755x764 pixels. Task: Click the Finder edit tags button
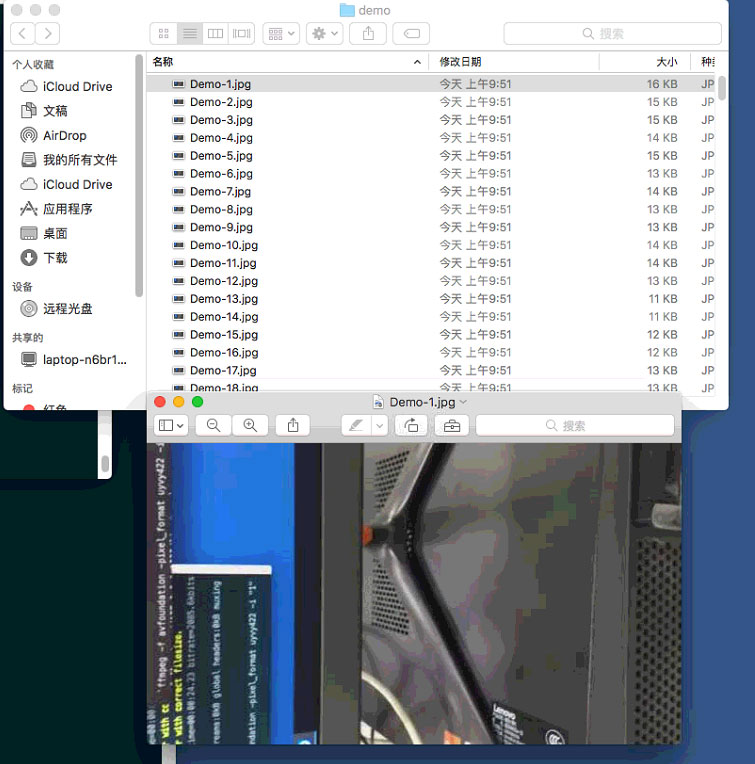[x=411, y=34]
